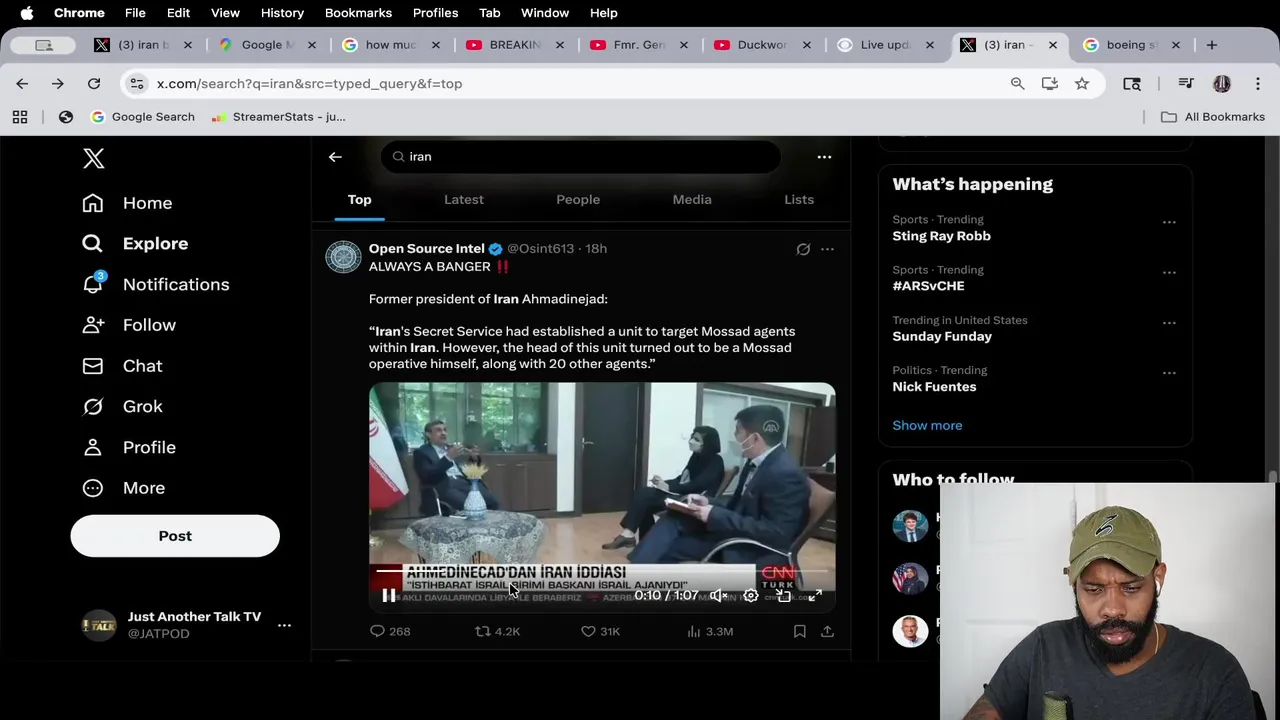The width and height of the screenshot is (1280, 720).
Task: Click the iran search field
Action: 580,157
